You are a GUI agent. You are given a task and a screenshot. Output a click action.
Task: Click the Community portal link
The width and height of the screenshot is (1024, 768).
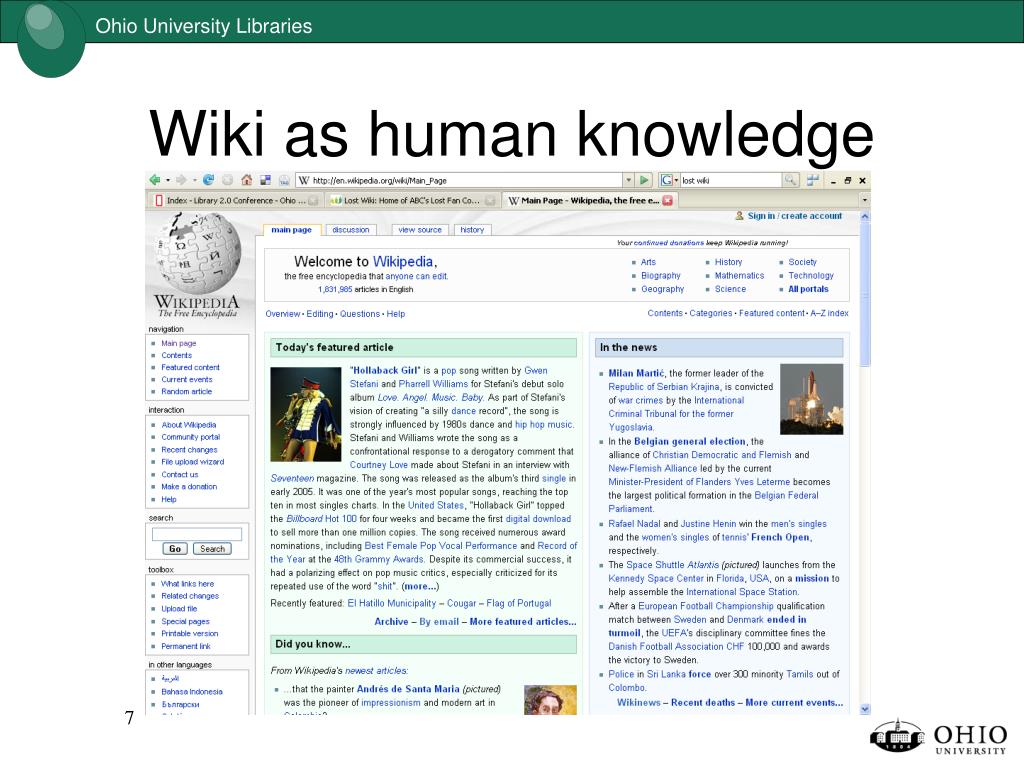pyautogui.click(x=190, y=437)
